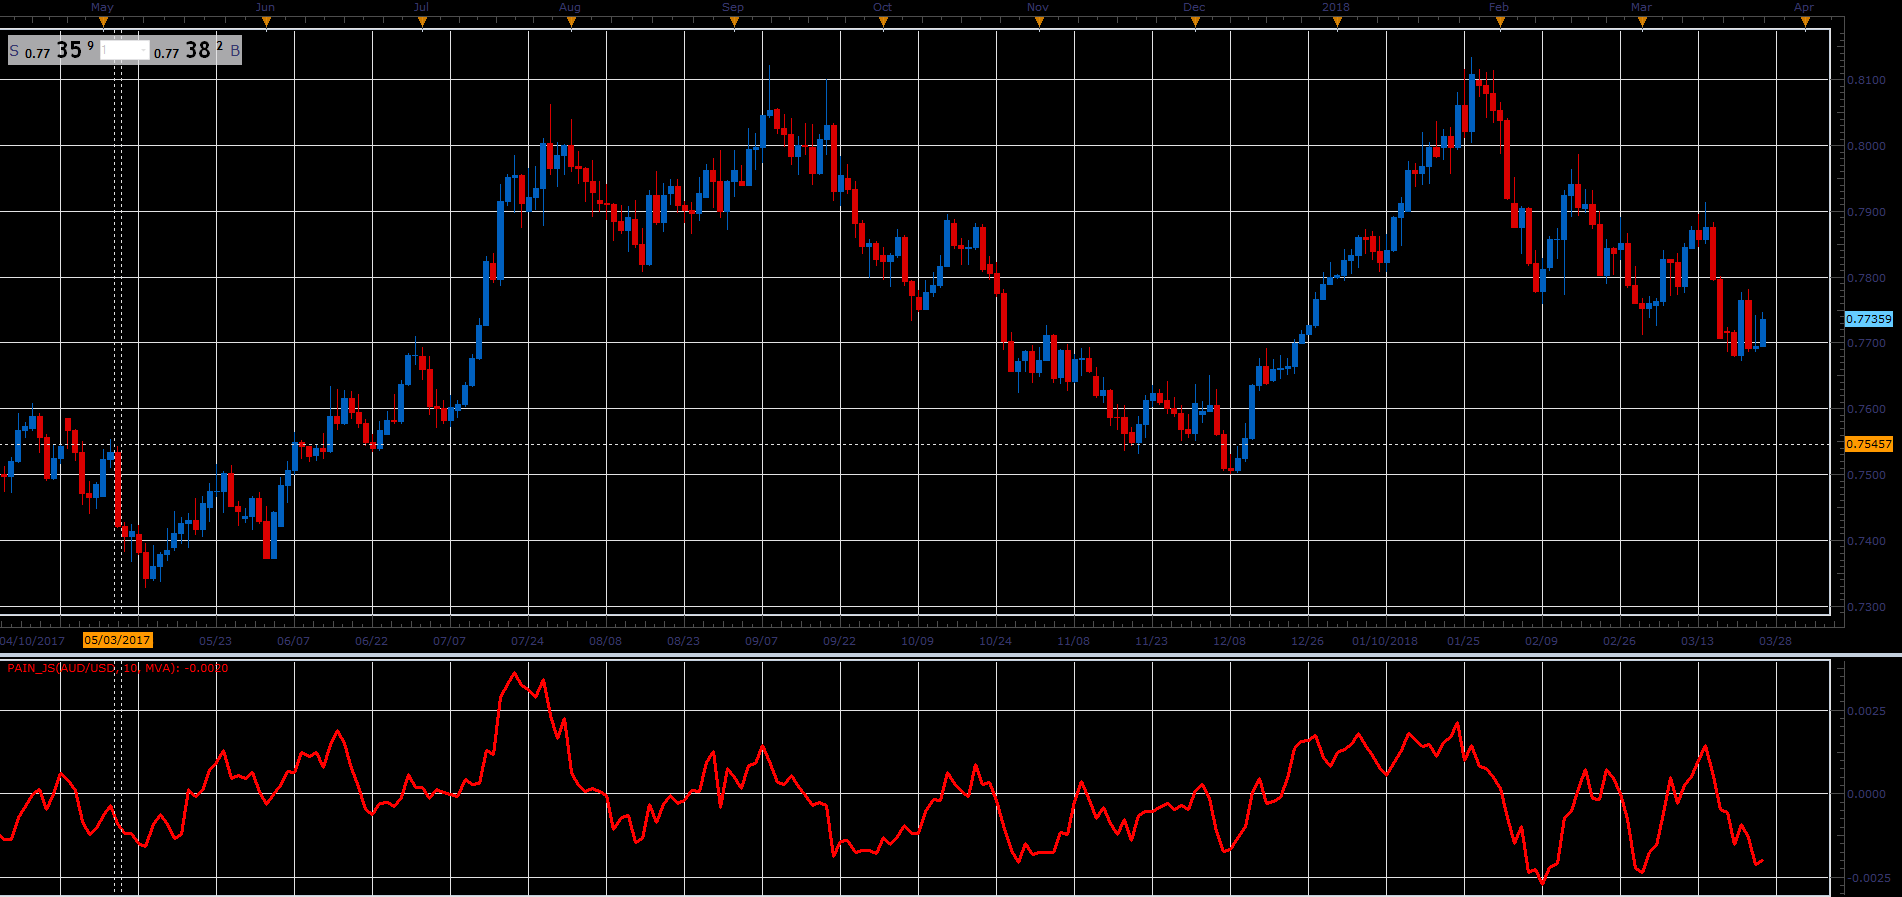1902x897 pixels.
Task: Click the 02/09 date axis label
Action: click(1541, 641)
